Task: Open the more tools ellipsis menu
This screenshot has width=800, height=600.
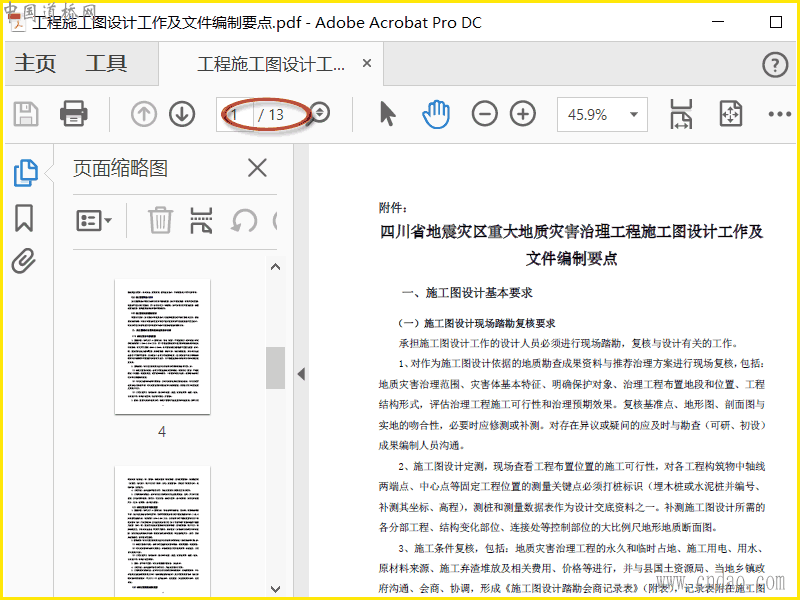Action: pos(780,114)
